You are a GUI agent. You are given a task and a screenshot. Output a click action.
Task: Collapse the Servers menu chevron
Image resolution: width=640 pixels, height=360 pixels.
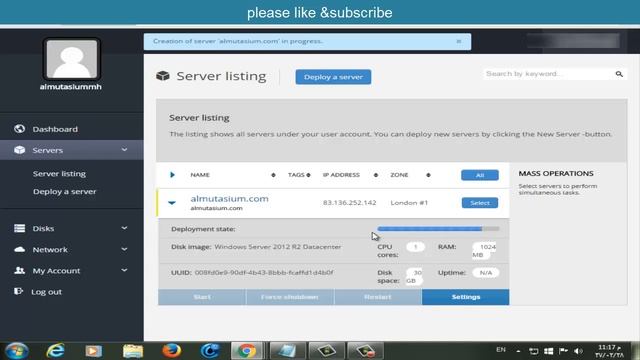(x=124, y=150)
